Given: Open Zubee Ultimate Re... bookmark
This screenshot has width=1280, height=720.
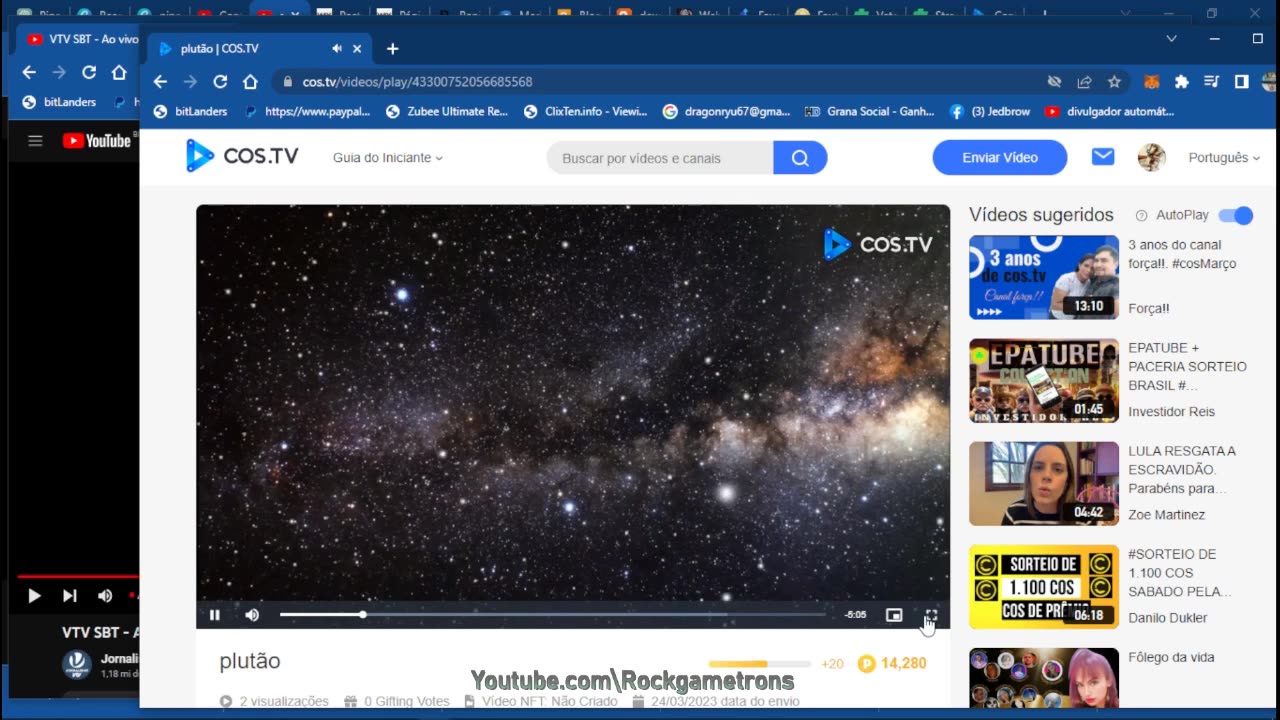Looking at the screenshot, I should click(x=447, y=112).
